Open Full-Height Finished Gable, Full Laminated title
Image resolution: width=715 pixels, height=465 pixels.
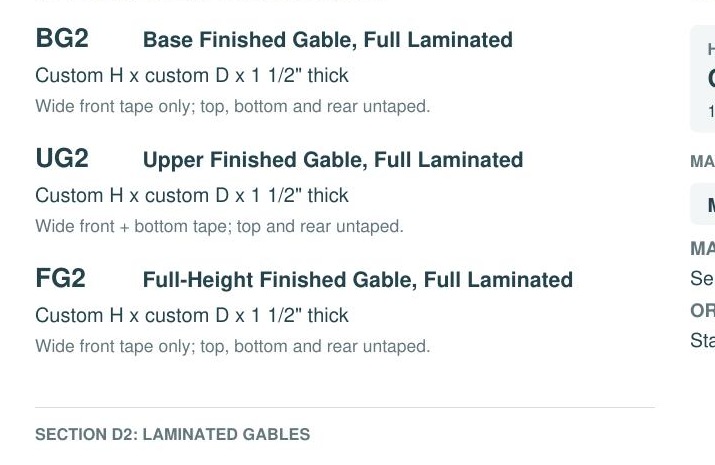point(358,280)
